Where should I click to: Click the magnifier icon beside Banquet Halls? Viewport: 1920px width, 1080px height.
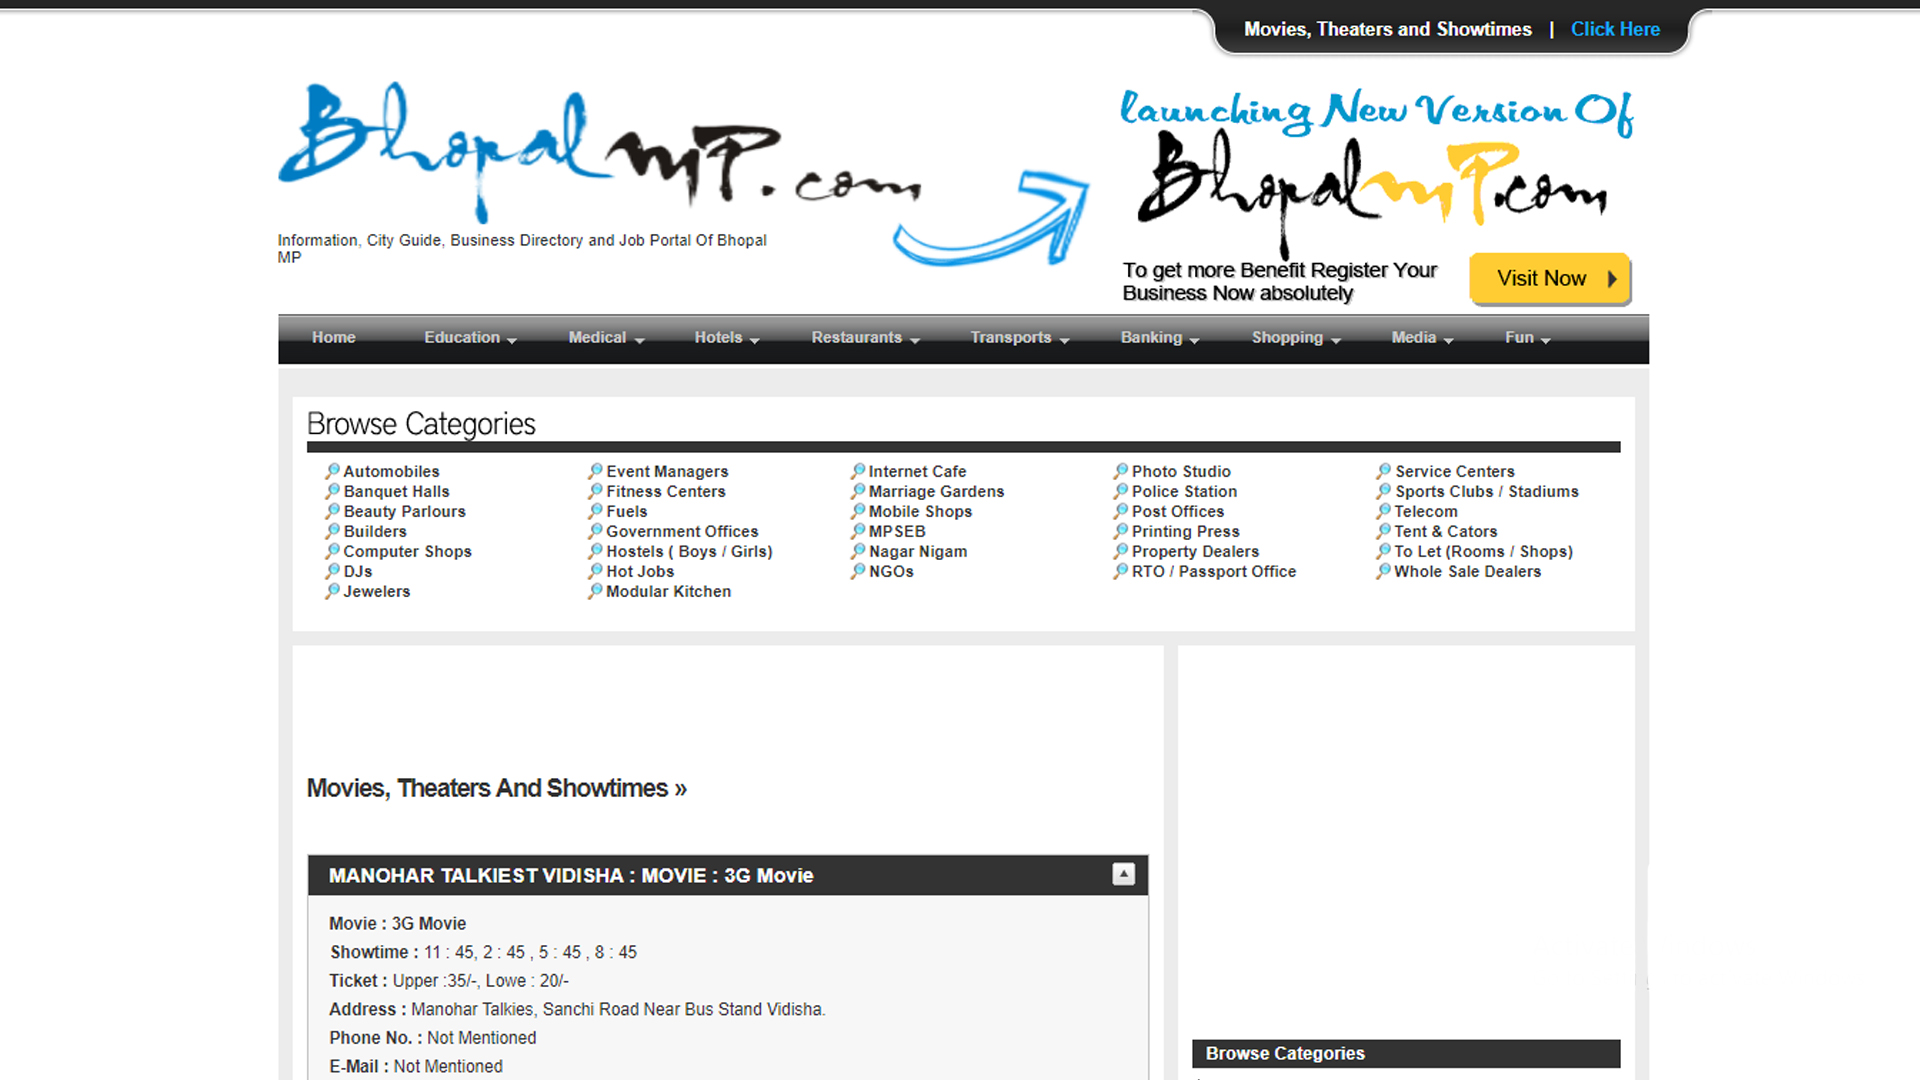(332, 491)
